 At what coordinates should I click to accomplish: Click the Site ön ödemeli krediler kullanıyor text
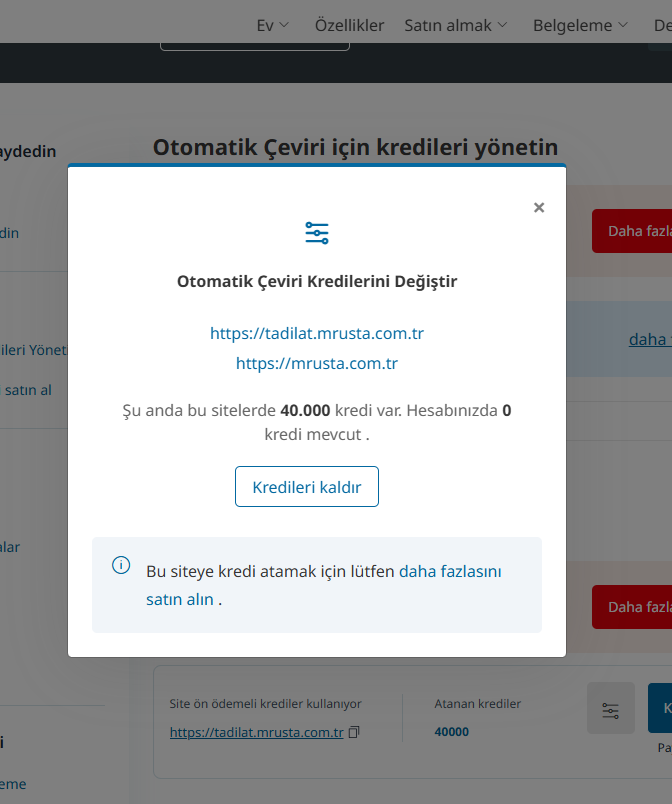[x=266, y=704]
